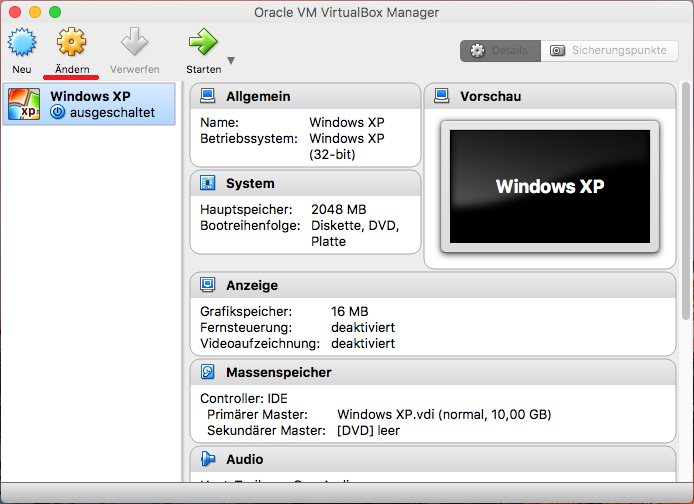Switch to the Details view

tap(500, 50)
